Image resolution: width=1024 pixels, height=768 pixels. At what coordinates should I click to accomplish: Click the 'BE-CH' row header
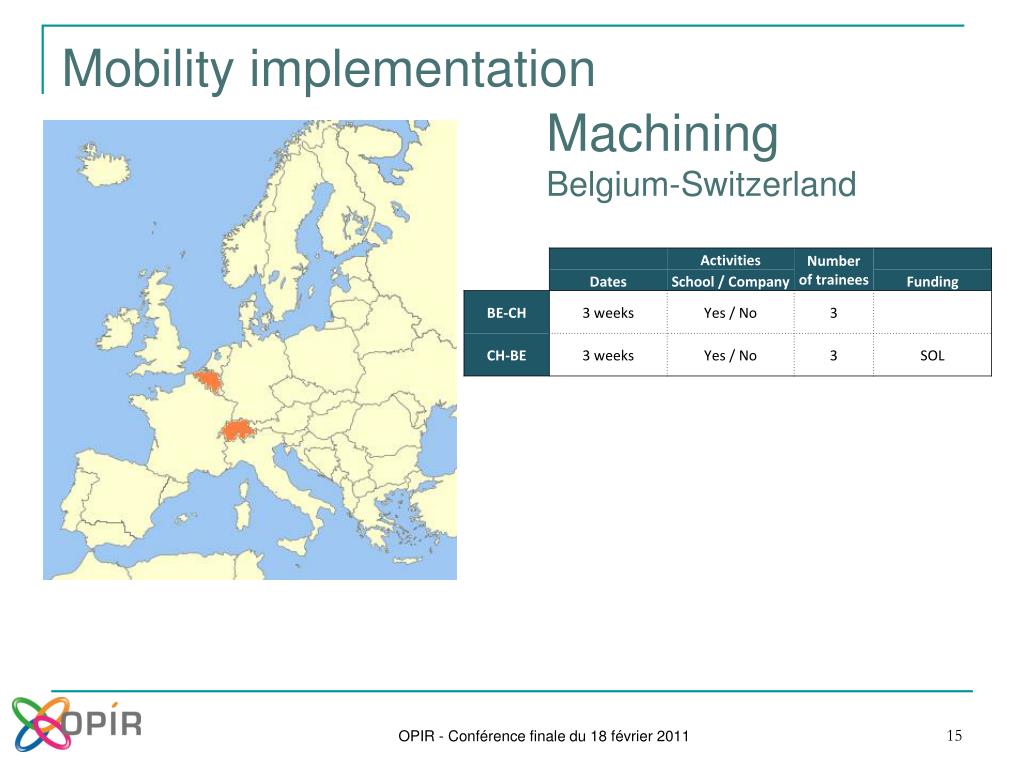pos(506,313)
